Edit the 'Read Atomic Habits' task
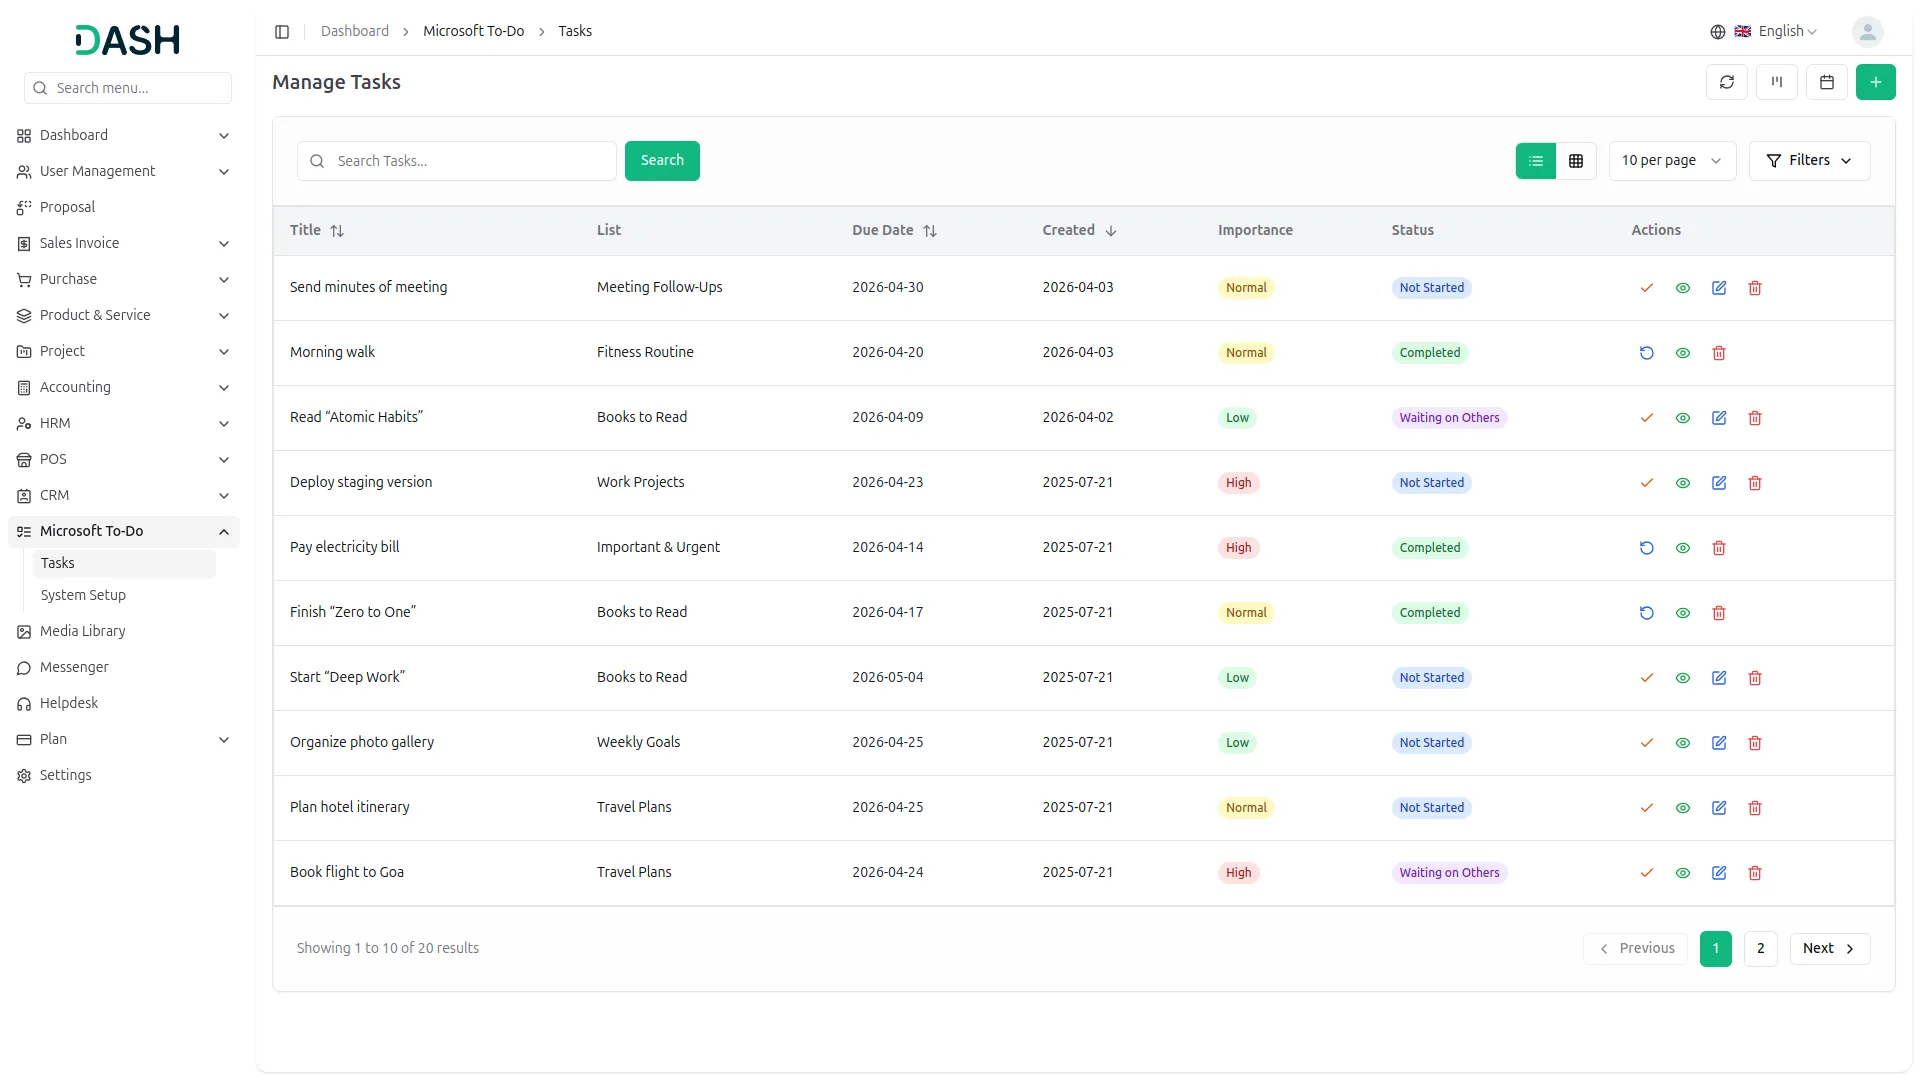The image size is (1920, 1080). (1718, 418)
